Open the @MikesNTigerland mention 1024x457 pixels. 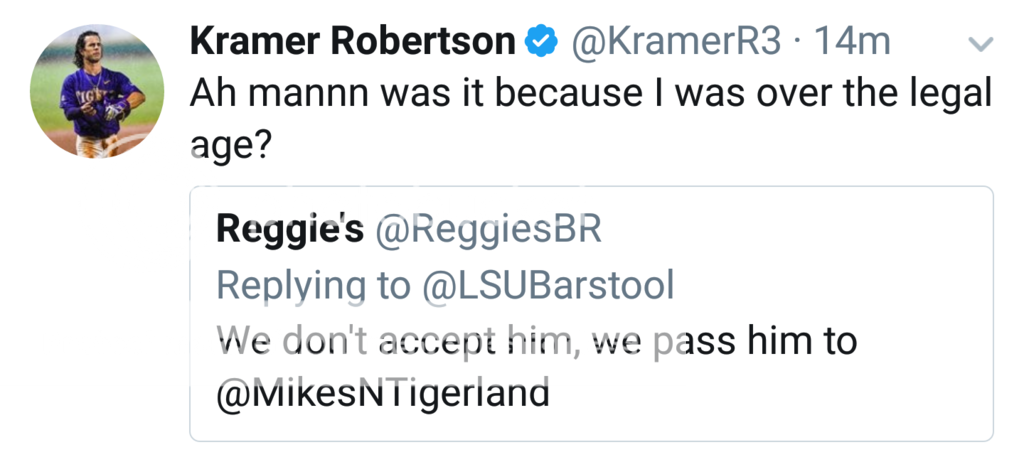point(383,393)
